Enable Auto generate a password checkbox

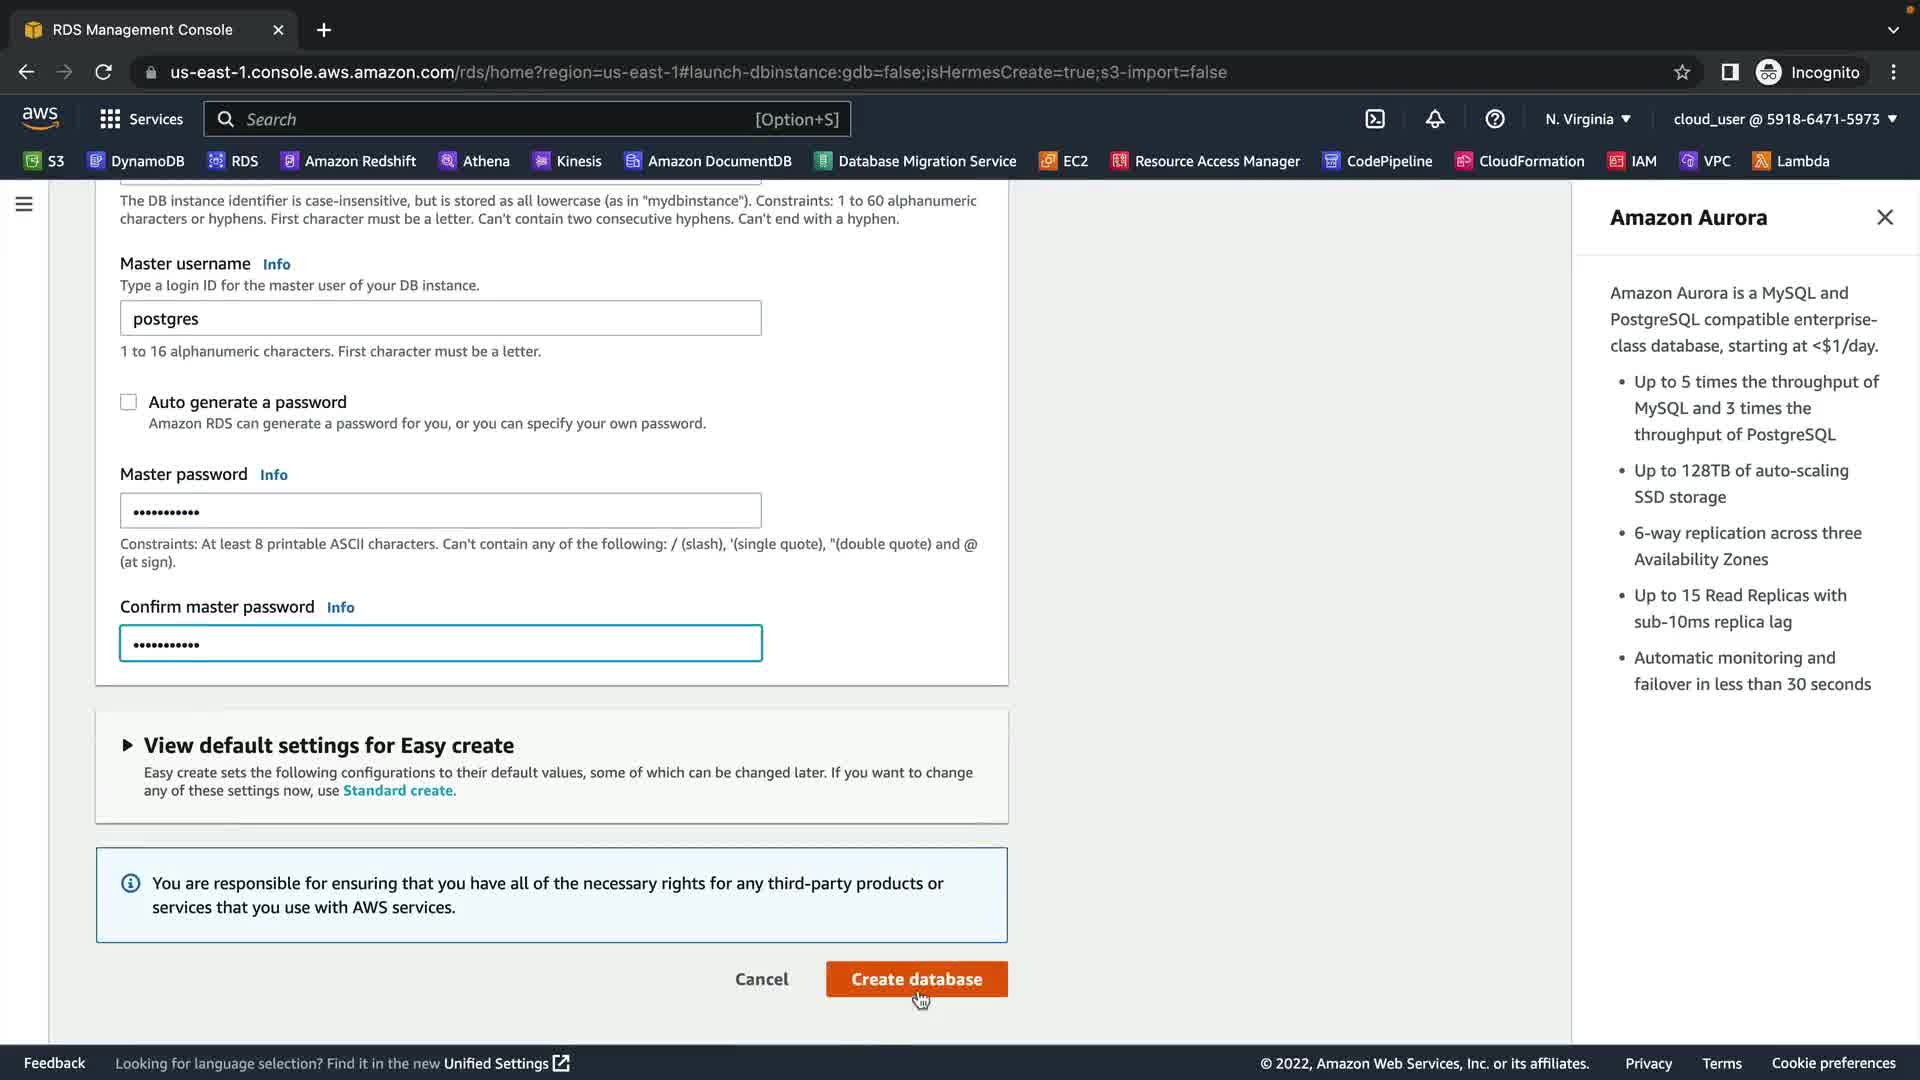pos(129,402)
